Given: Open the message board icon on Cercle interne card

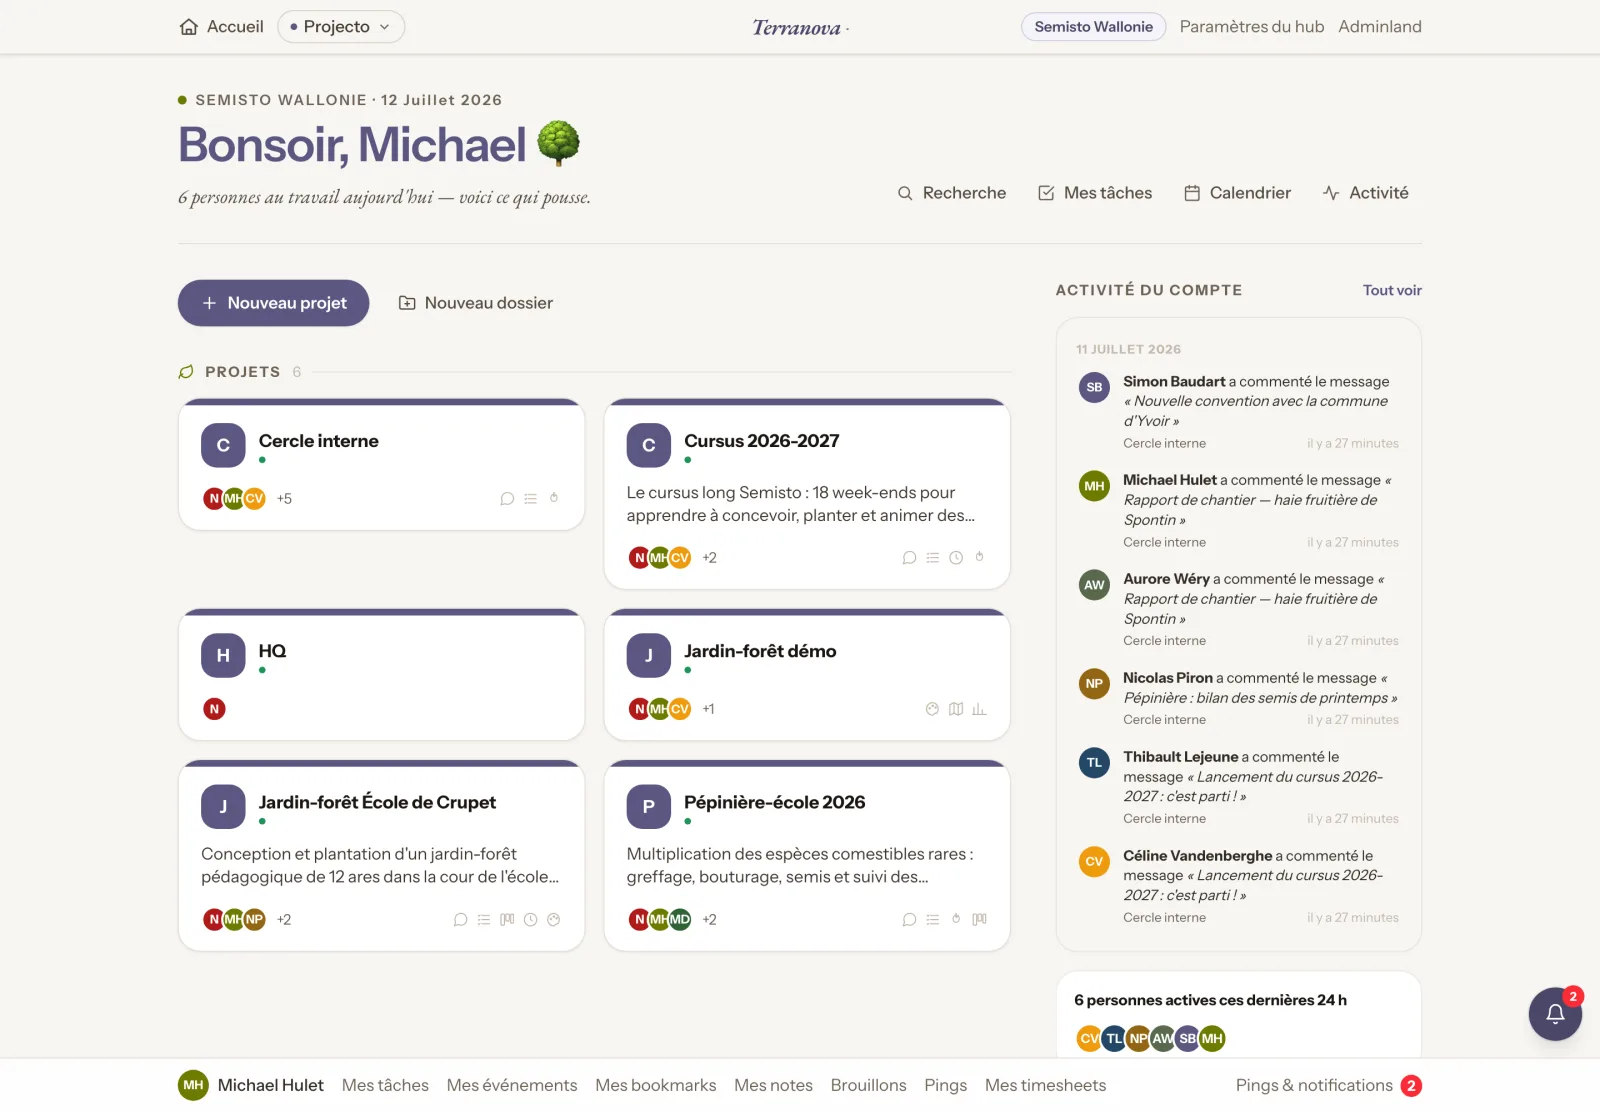Looking at the screenshot, I should tap(507, 498).
